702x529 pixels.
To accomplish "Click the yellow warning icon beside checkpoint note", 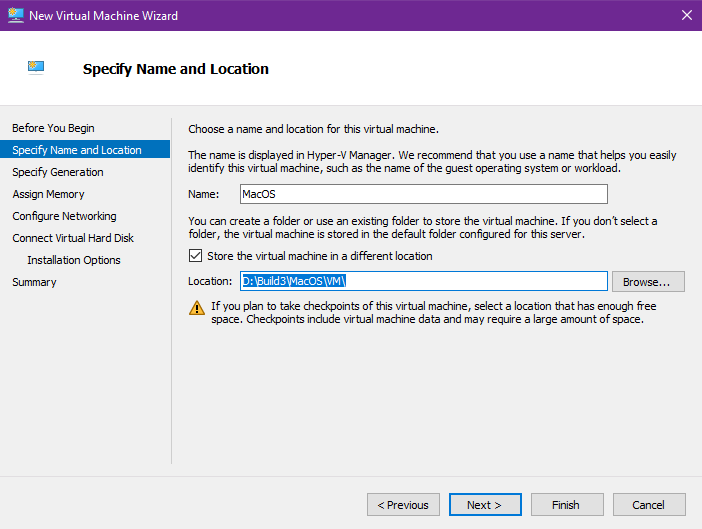I will pos(197,308).
